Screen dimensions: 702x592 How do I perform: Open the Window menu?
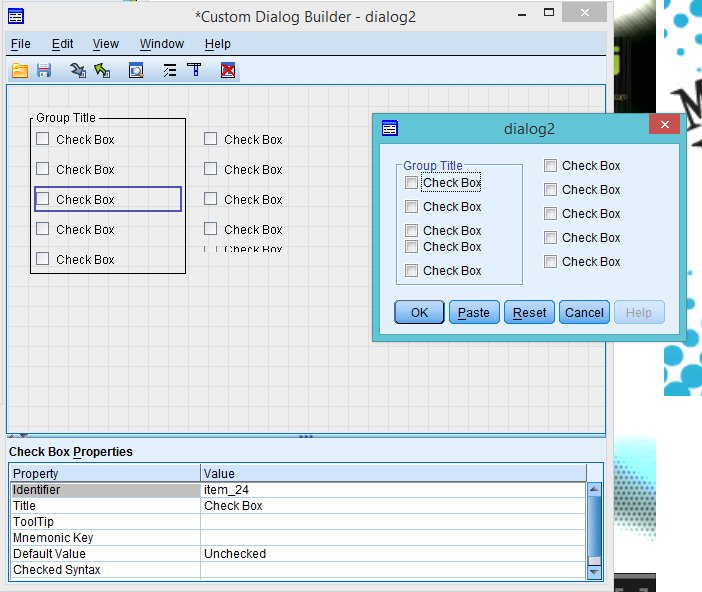(x=161, y=44)
